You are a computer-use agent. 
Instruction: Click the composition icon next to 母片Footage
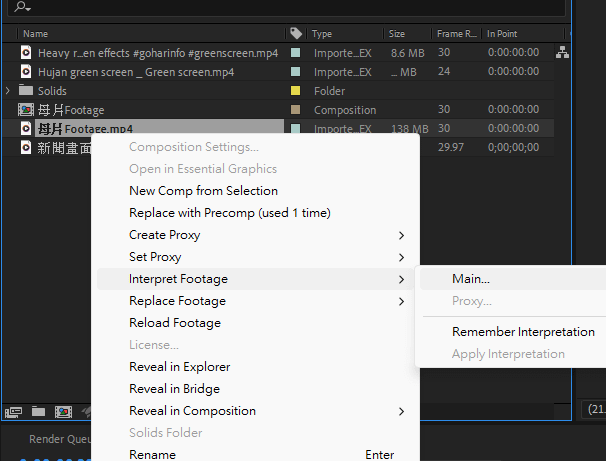coord(27,110)
